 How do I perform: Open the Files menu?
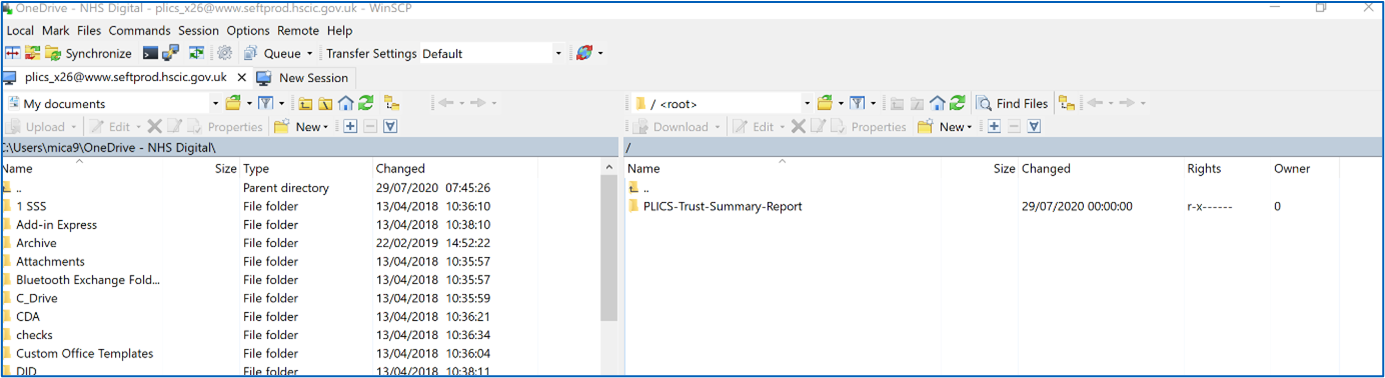tap(89, 31)
